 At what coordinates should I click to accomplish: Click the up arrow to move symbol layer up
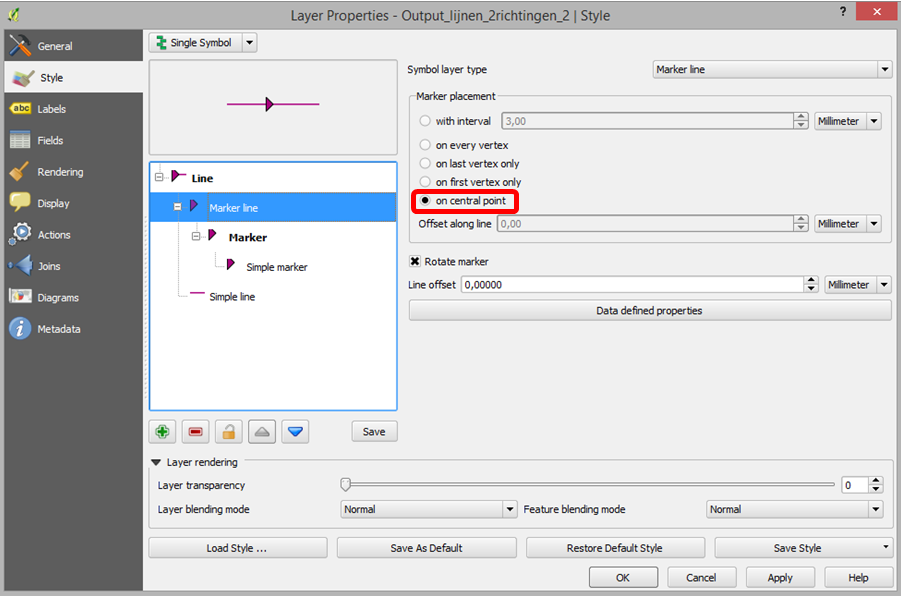261,431
